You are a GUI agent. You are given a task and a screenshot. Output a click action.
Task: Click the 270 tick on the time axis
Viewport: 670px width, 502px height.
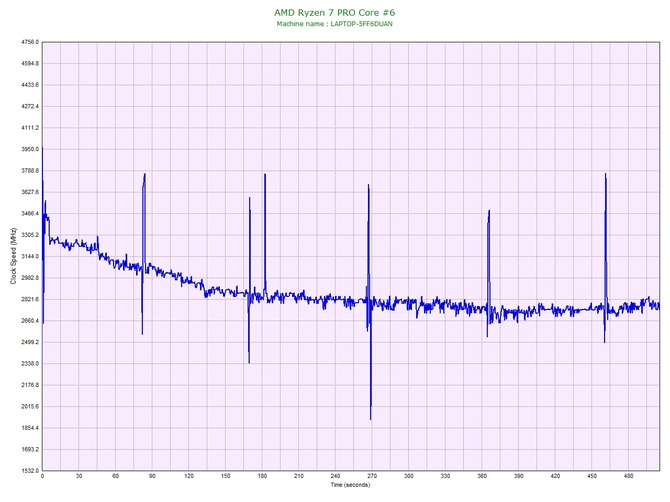click(372, 476)
